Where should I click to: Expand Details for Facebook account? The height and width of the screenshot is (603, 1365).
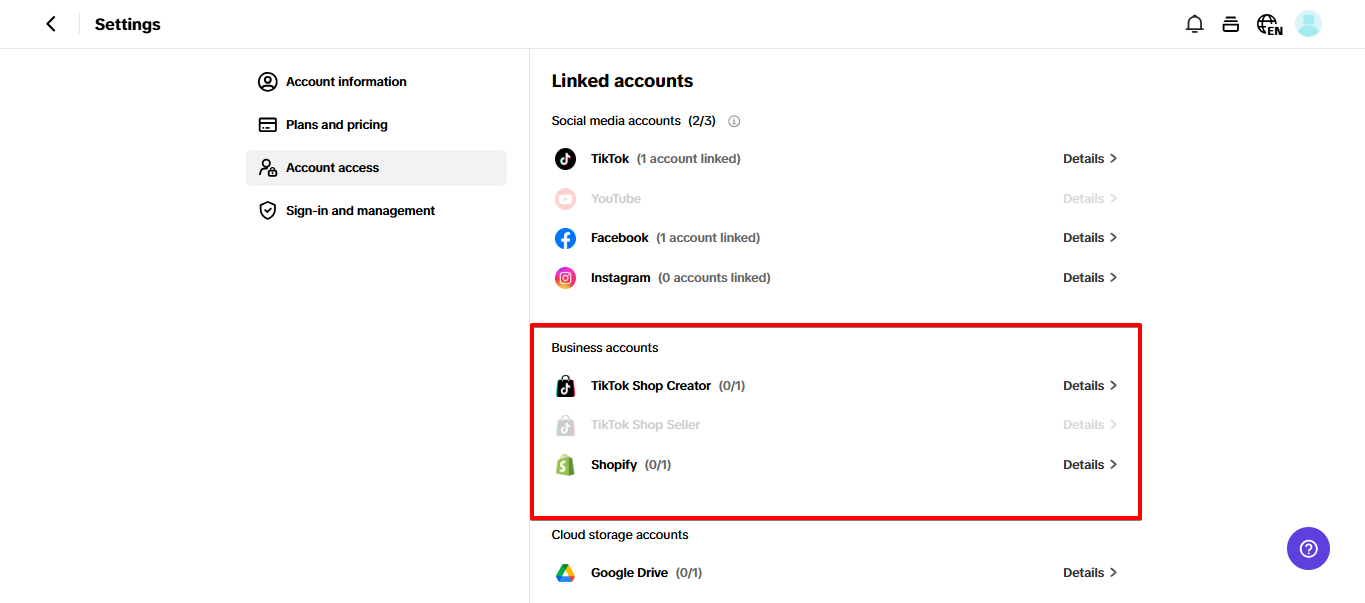tap(1089, 238)
